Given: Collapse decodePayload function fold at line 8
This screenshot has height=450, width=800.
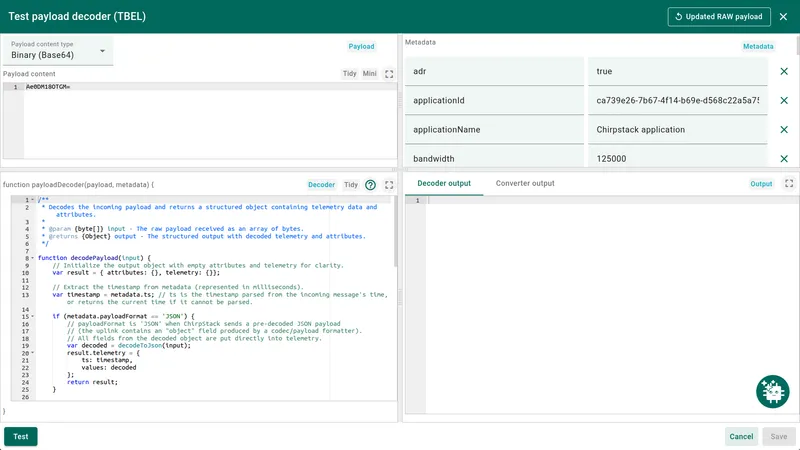Looking at the screenshot, I should coord(33,258).
